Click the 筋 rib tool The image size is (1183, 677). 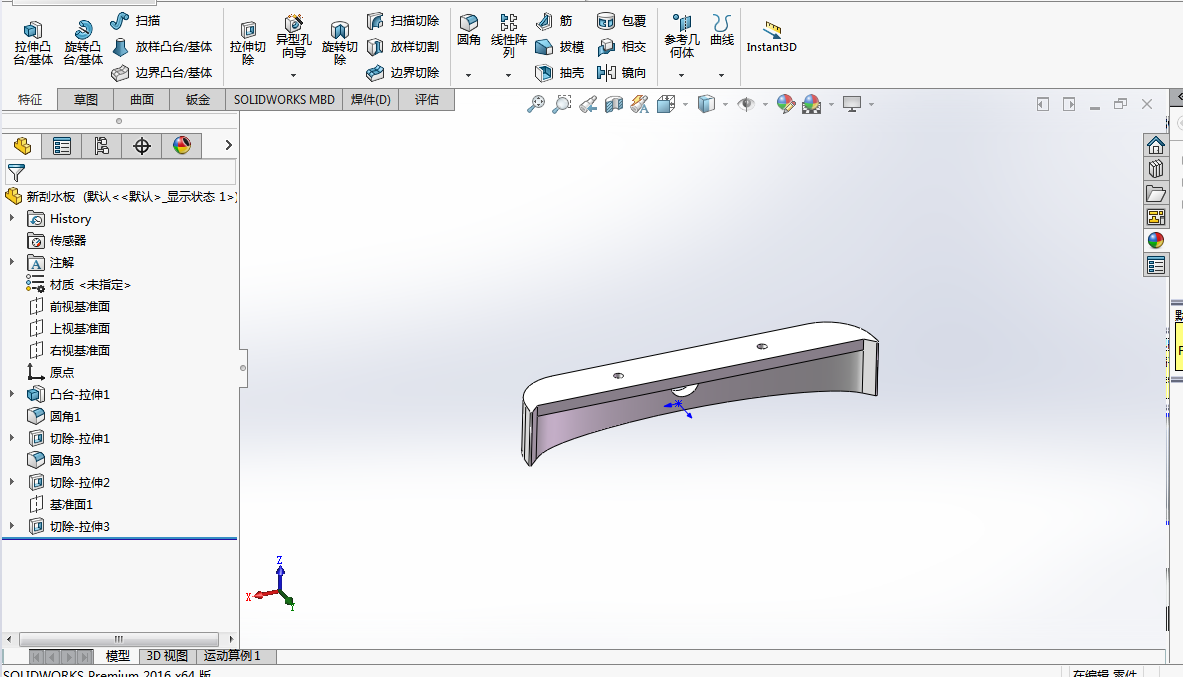[555, 21]
